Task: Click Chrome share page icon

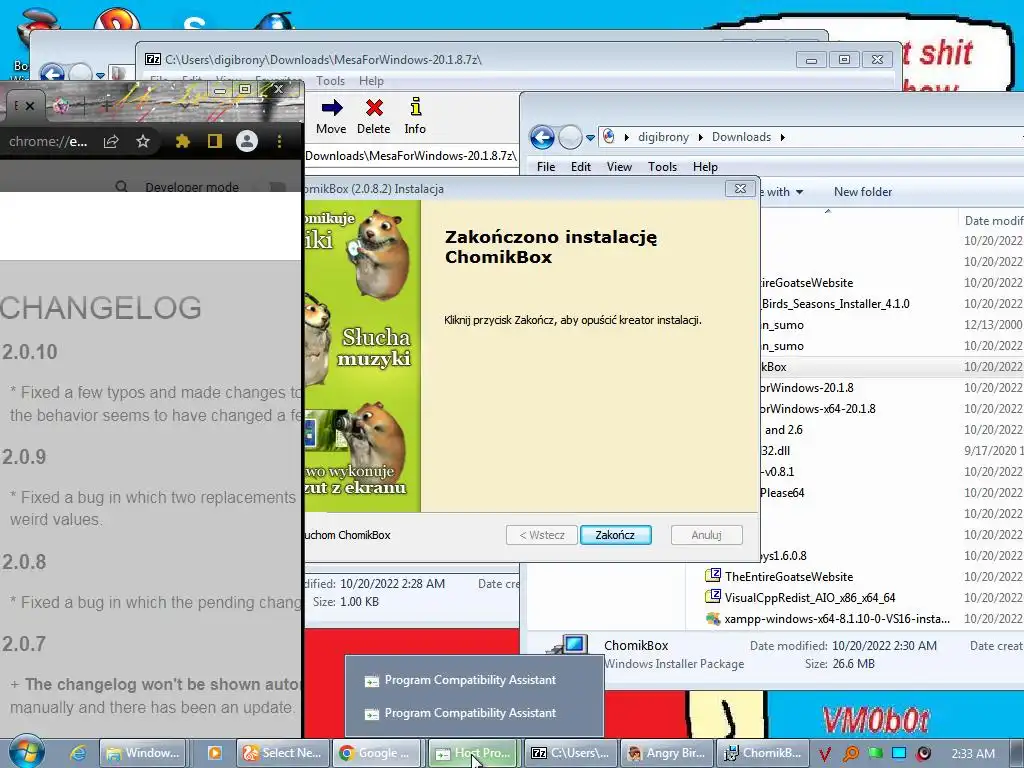Action: click(111, 142)
